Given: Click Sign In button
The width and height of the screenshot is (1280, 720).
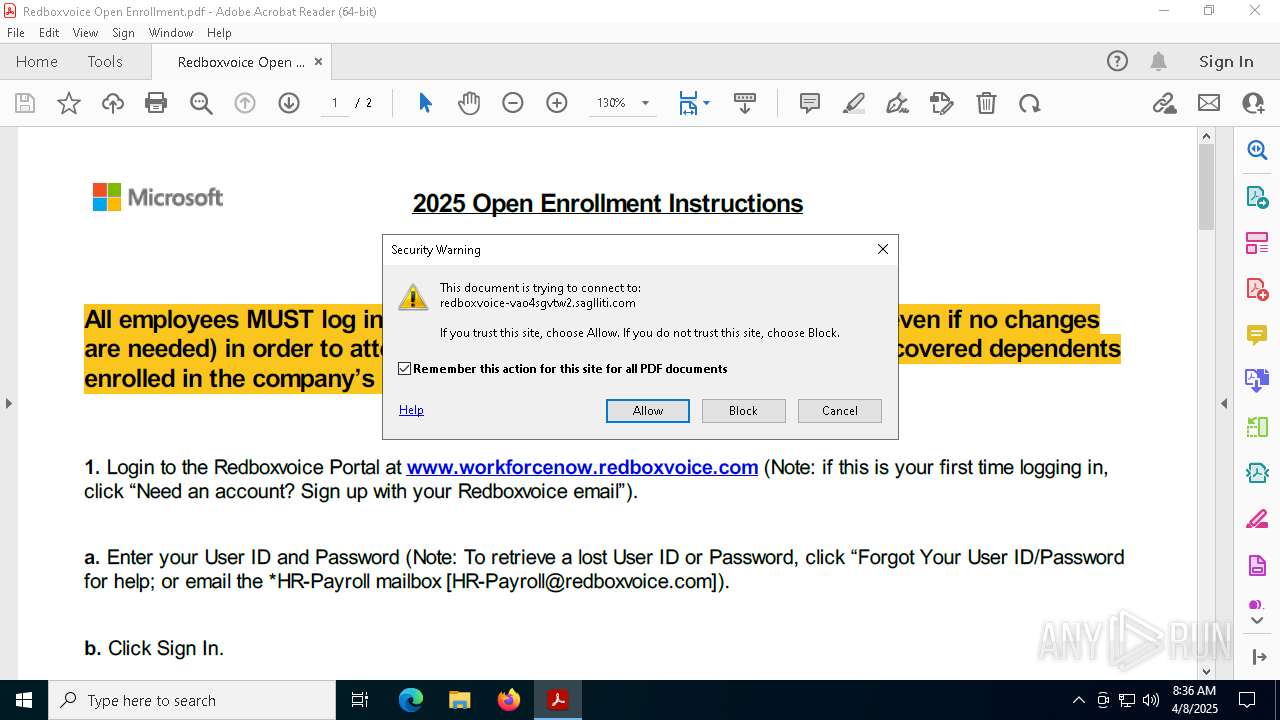Looking at the screenshot, I should (x=1226, y=61).
